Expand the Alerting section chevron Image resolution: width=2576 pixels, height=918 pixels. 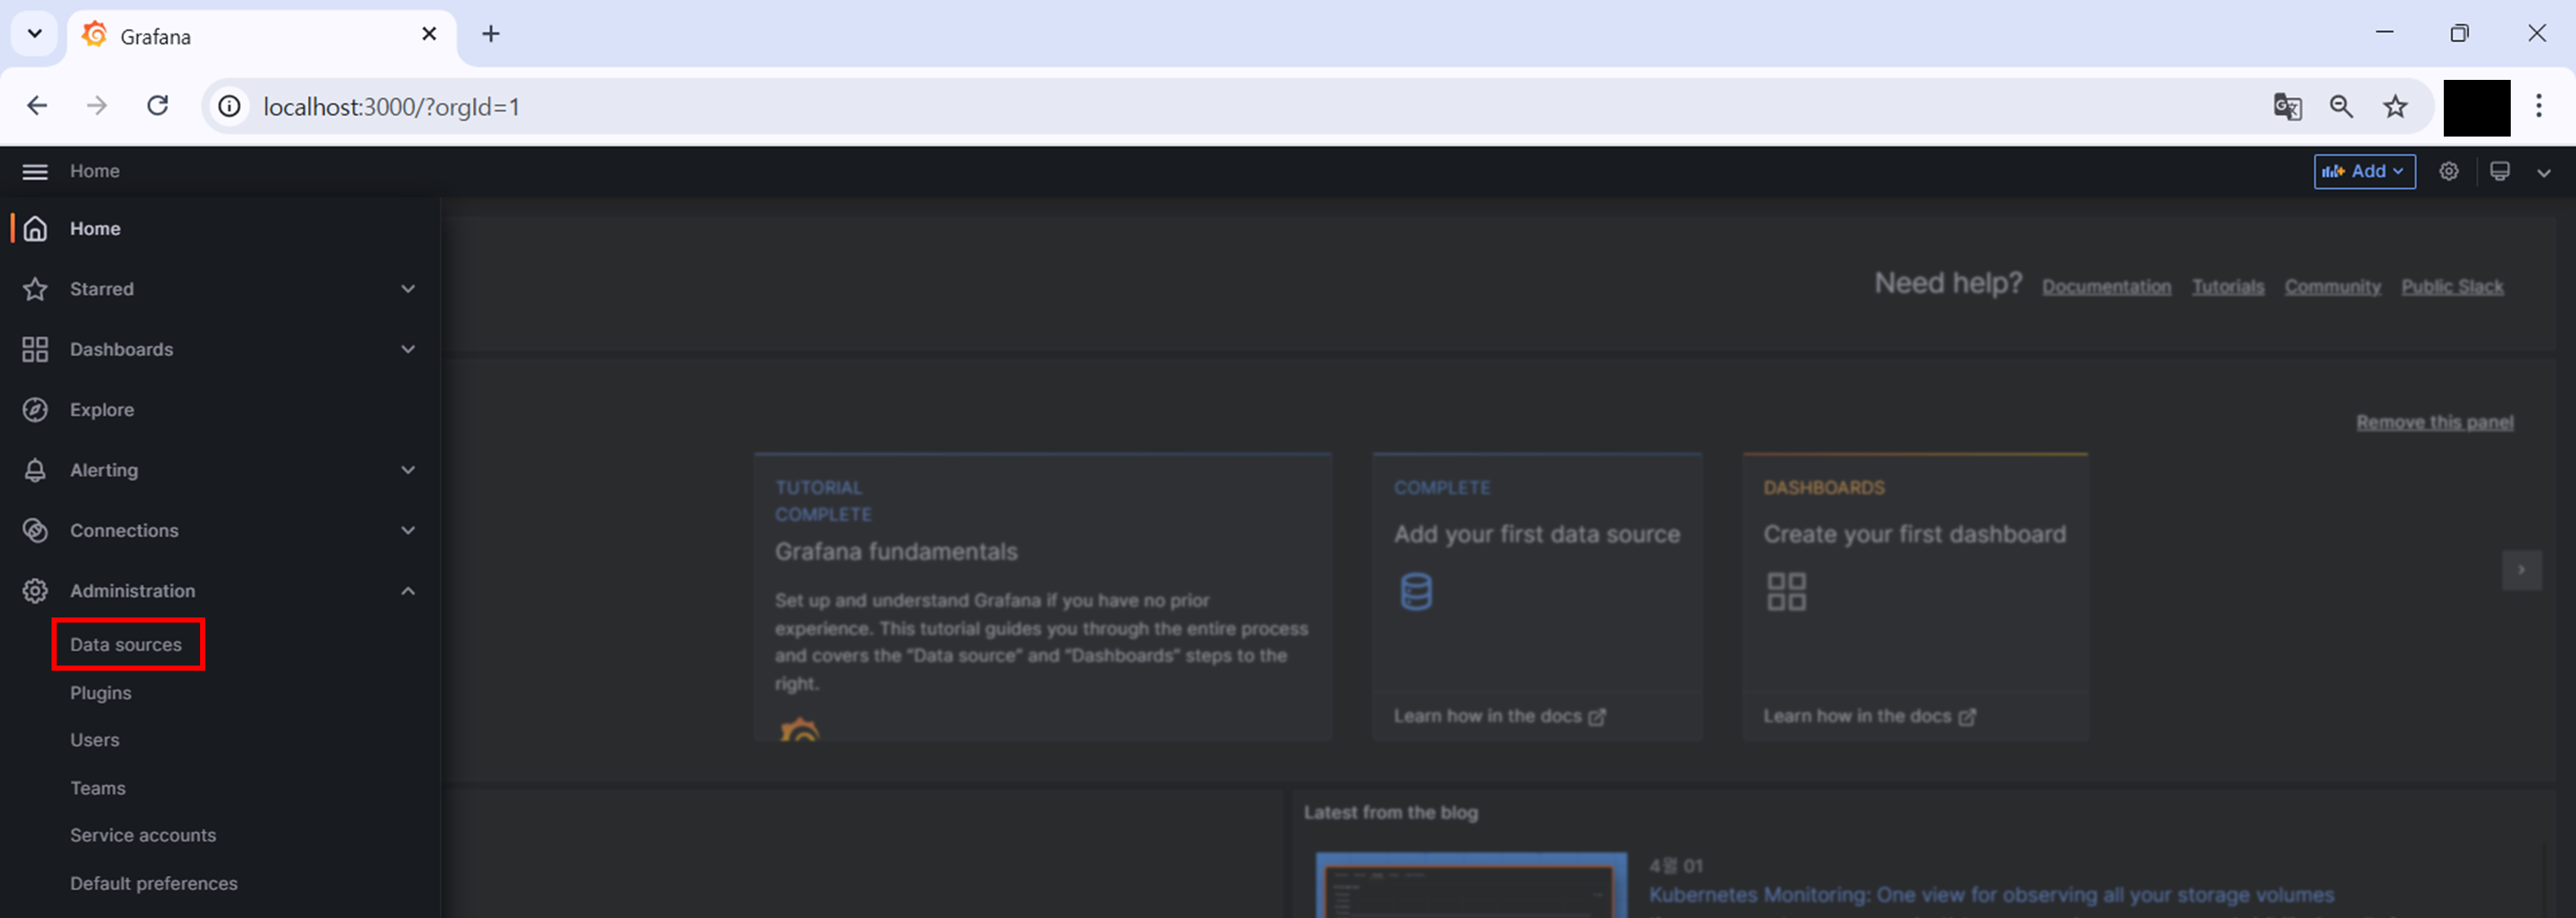(408, 470)
